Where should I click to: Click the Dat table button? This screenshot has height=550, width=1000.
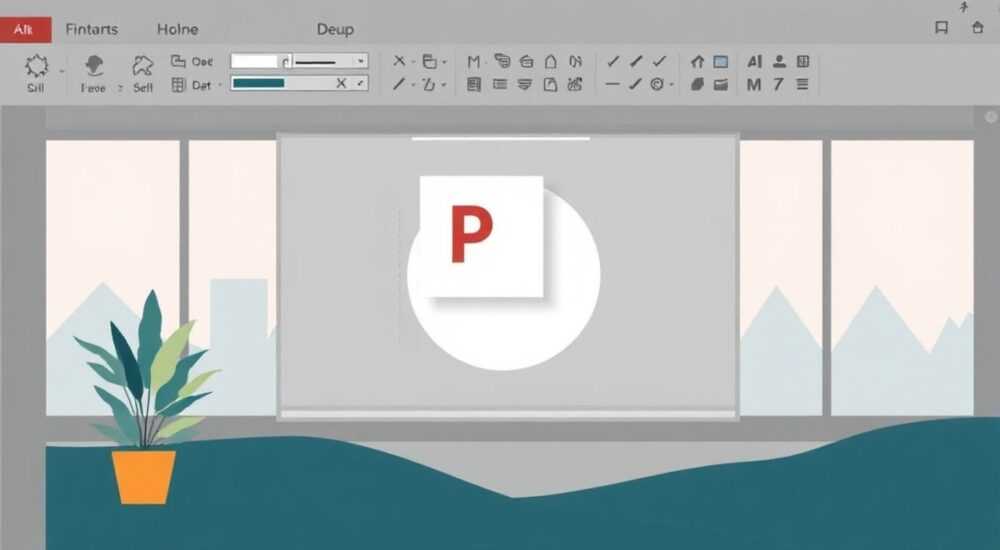pos(191,85)
